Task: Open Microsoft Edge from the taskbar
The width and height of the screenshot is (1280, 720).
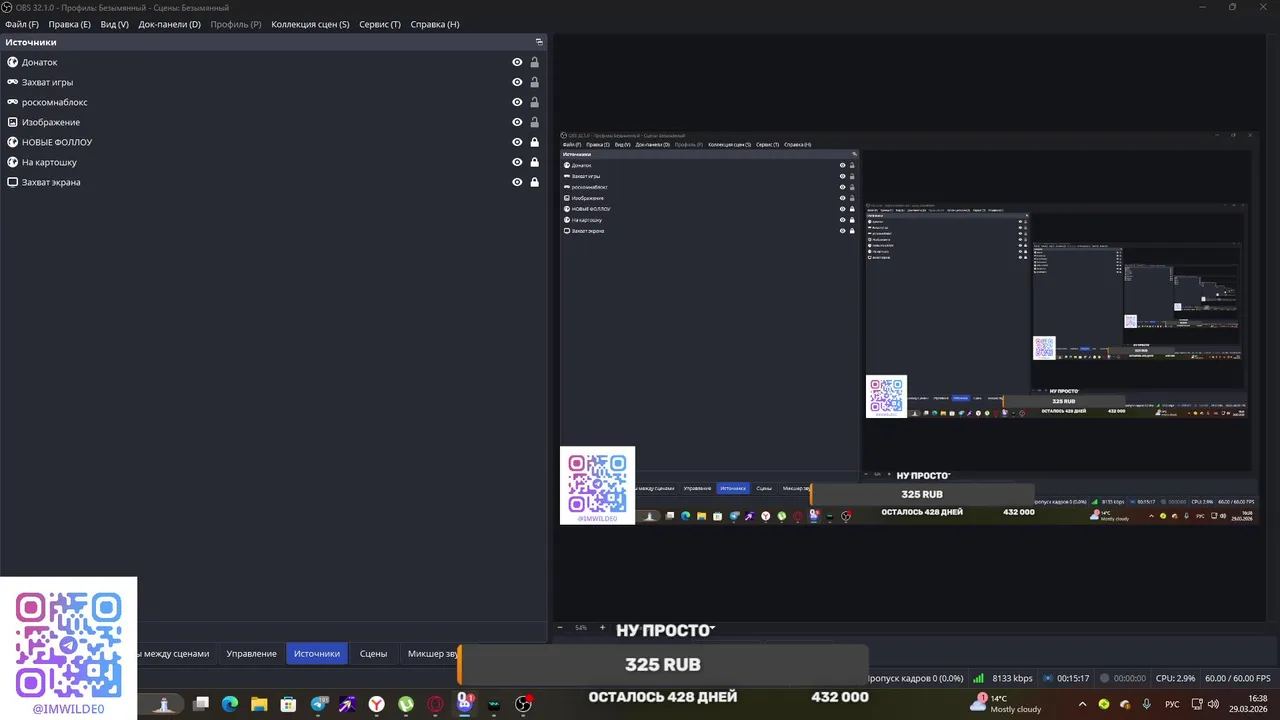Action: point(230,704)
